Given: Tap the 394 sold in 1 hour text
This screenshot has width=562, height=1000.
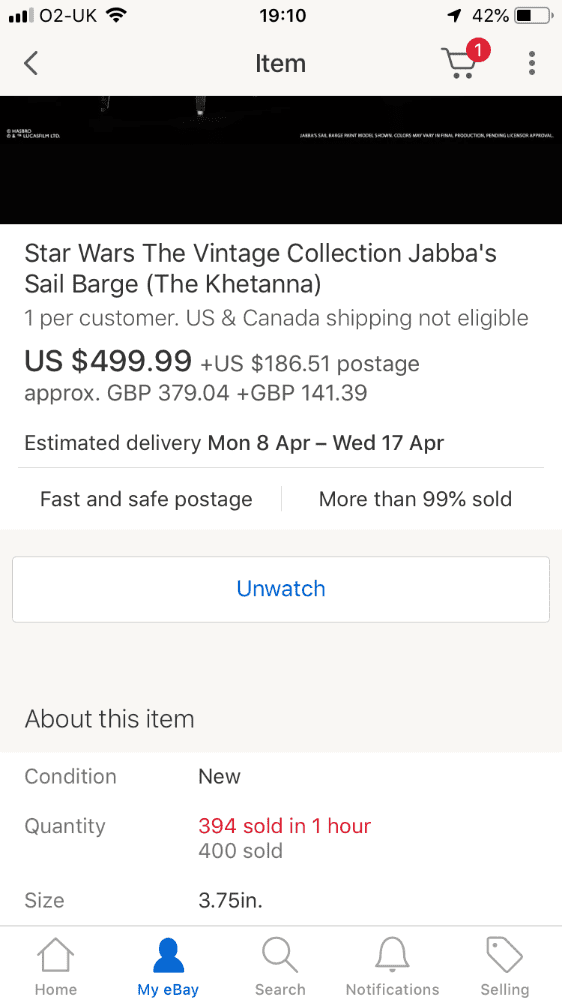Looking at the screenshot, I should [x=285, y=826].
